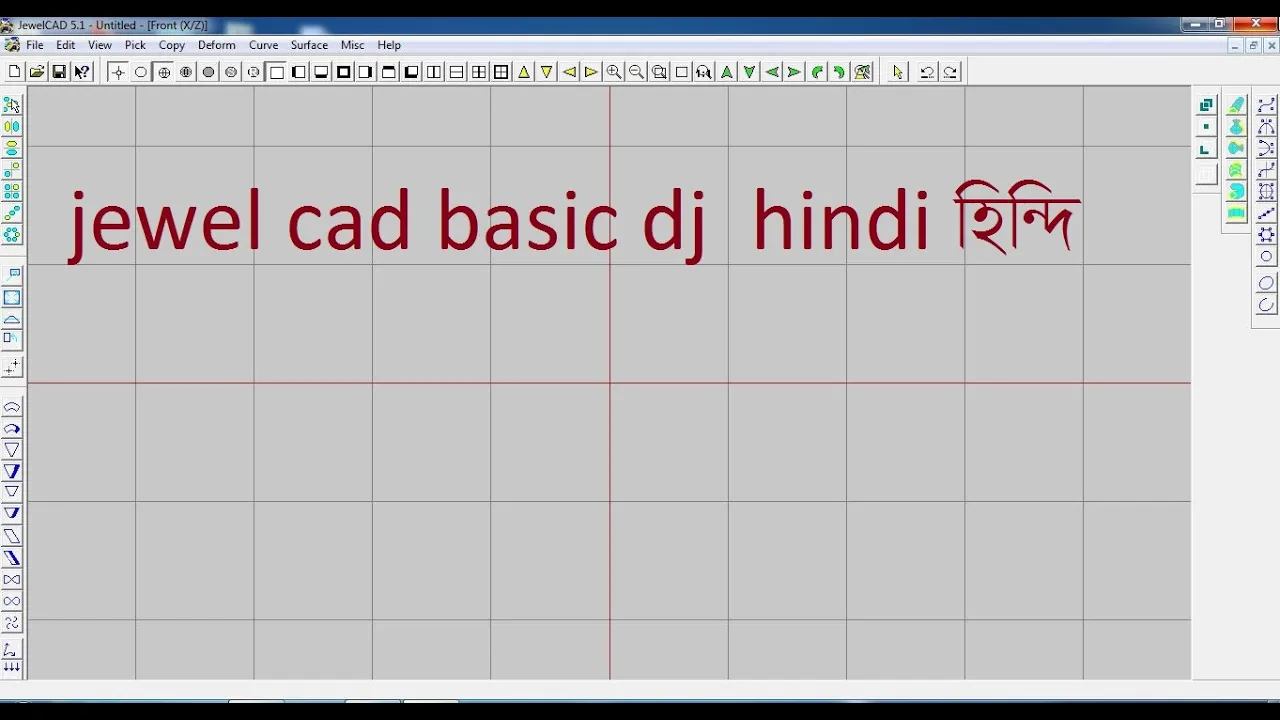Click the green counter-clockwise rotate icon
The width and height of the screenshot is (1280, 720).
click(x=817, y=72)
